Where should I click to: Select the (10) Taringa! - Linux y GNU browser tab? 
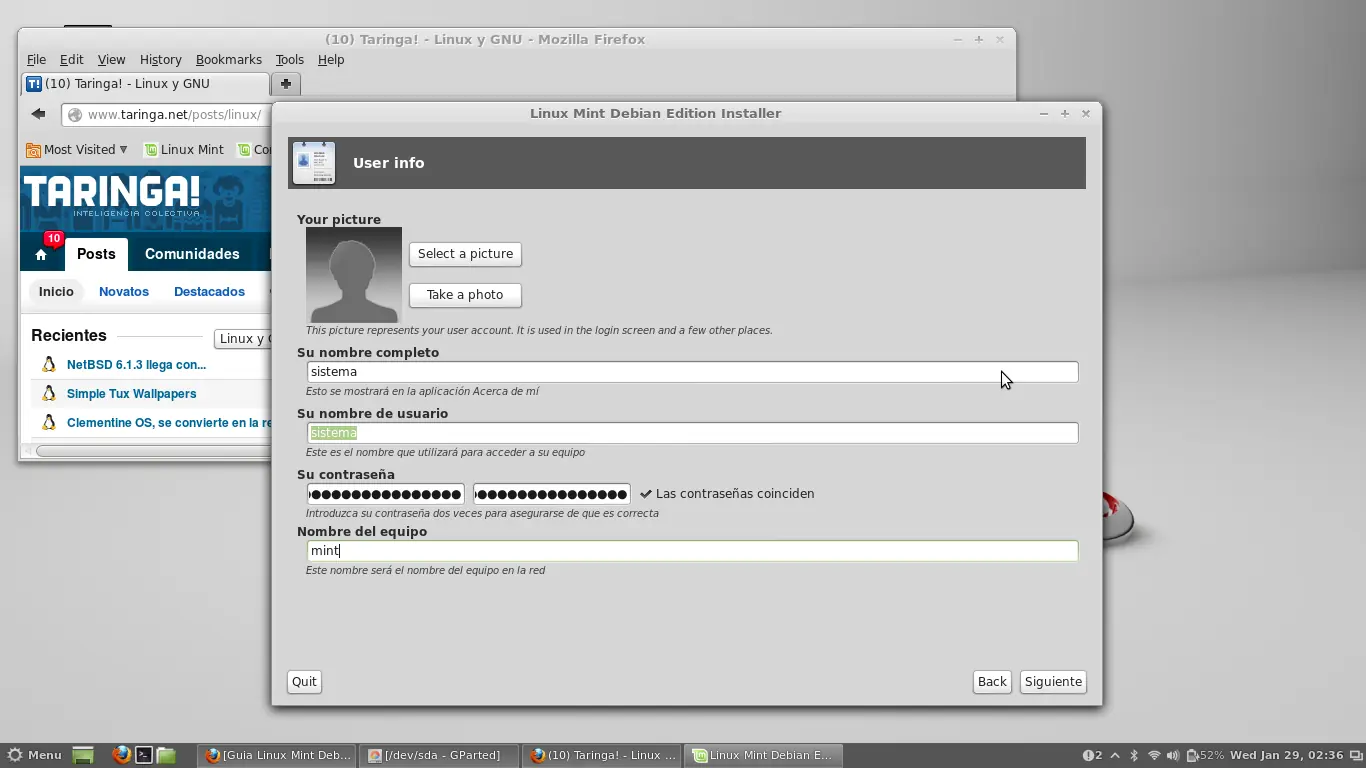click(x=145, y=84)
